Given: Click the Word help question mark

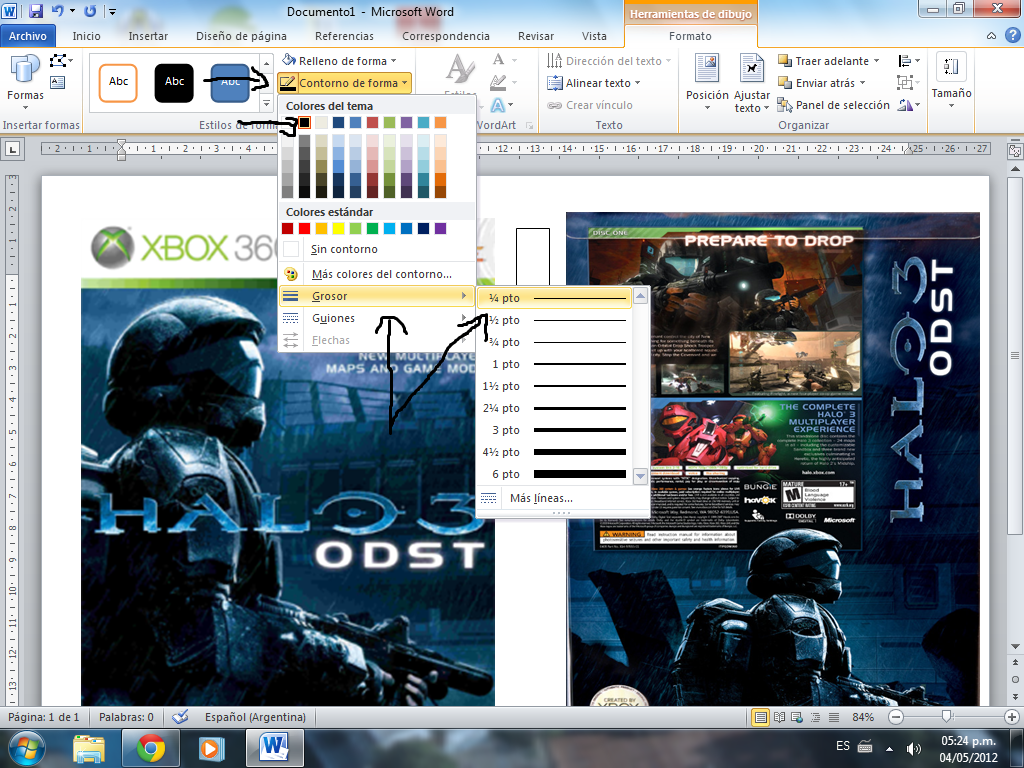Looking at the screenshot, I should coord(1012,36).
